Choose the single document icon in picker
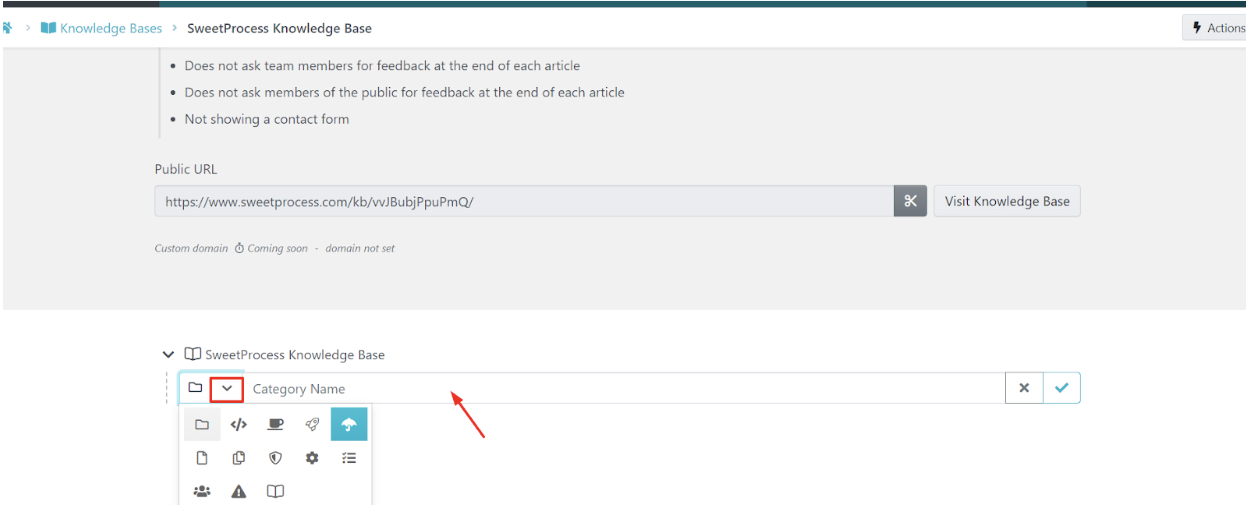The width and height of the screenshot is (1246, 524). pyautogui.click(x=202, y=458)
